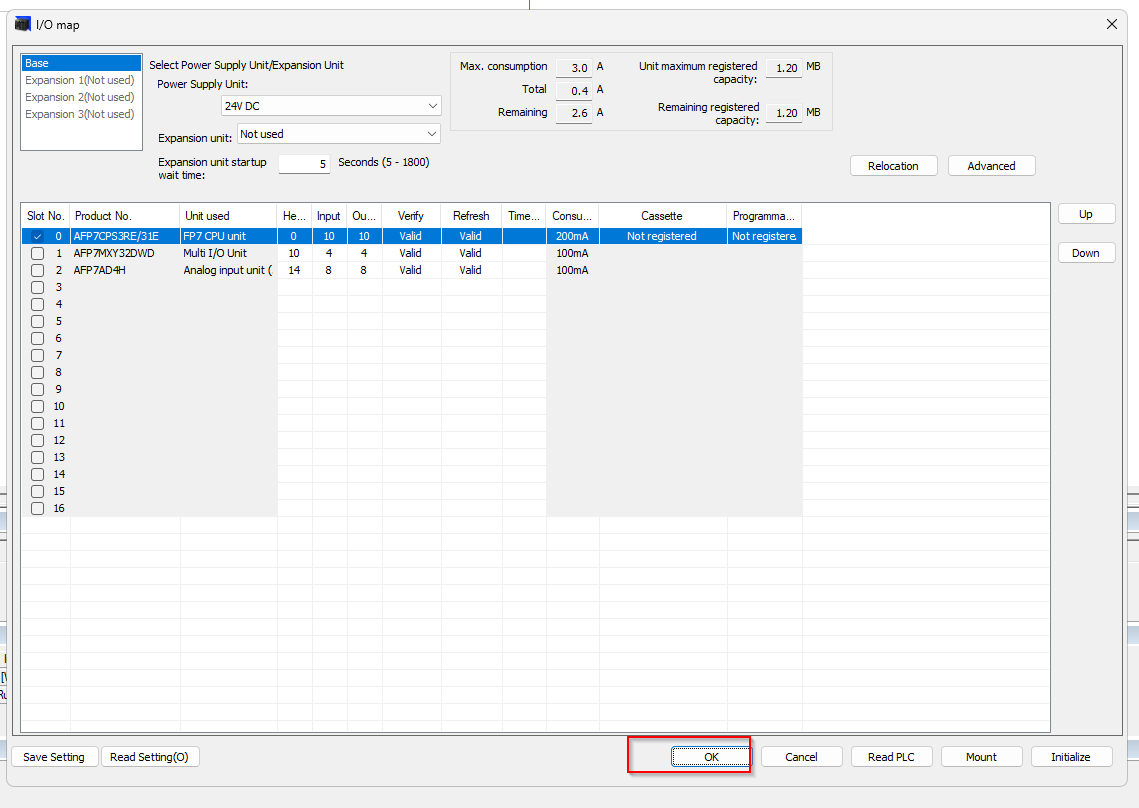
Task: Select Expansion 1(Not used) entry
Action: (79, 80)
